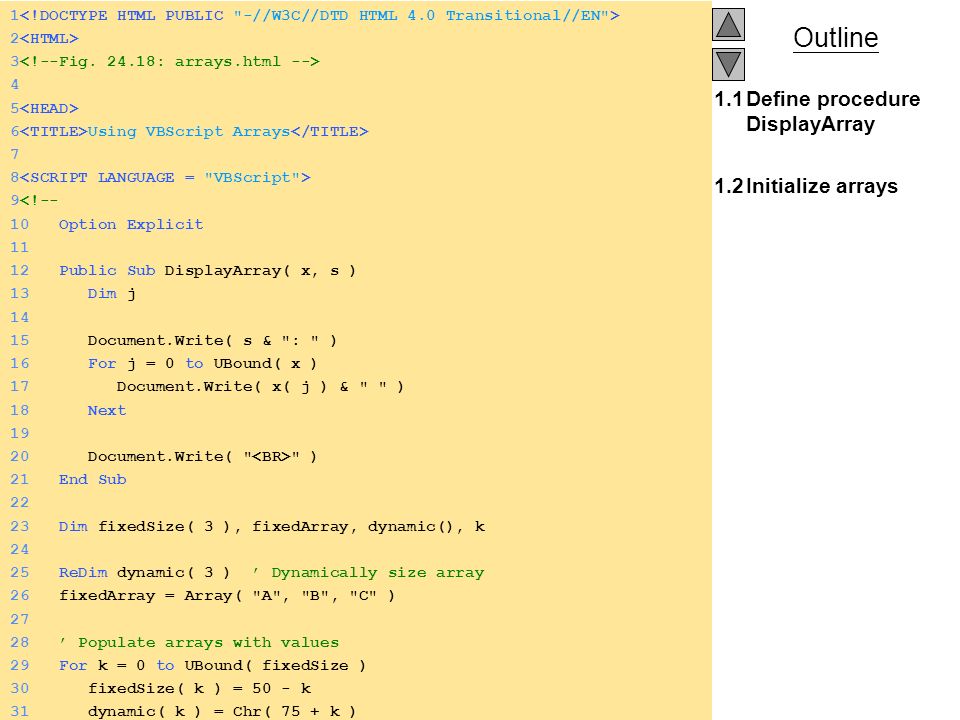Click the comment opener on line 9
The image size is (960, 720).
coord(39,201)
